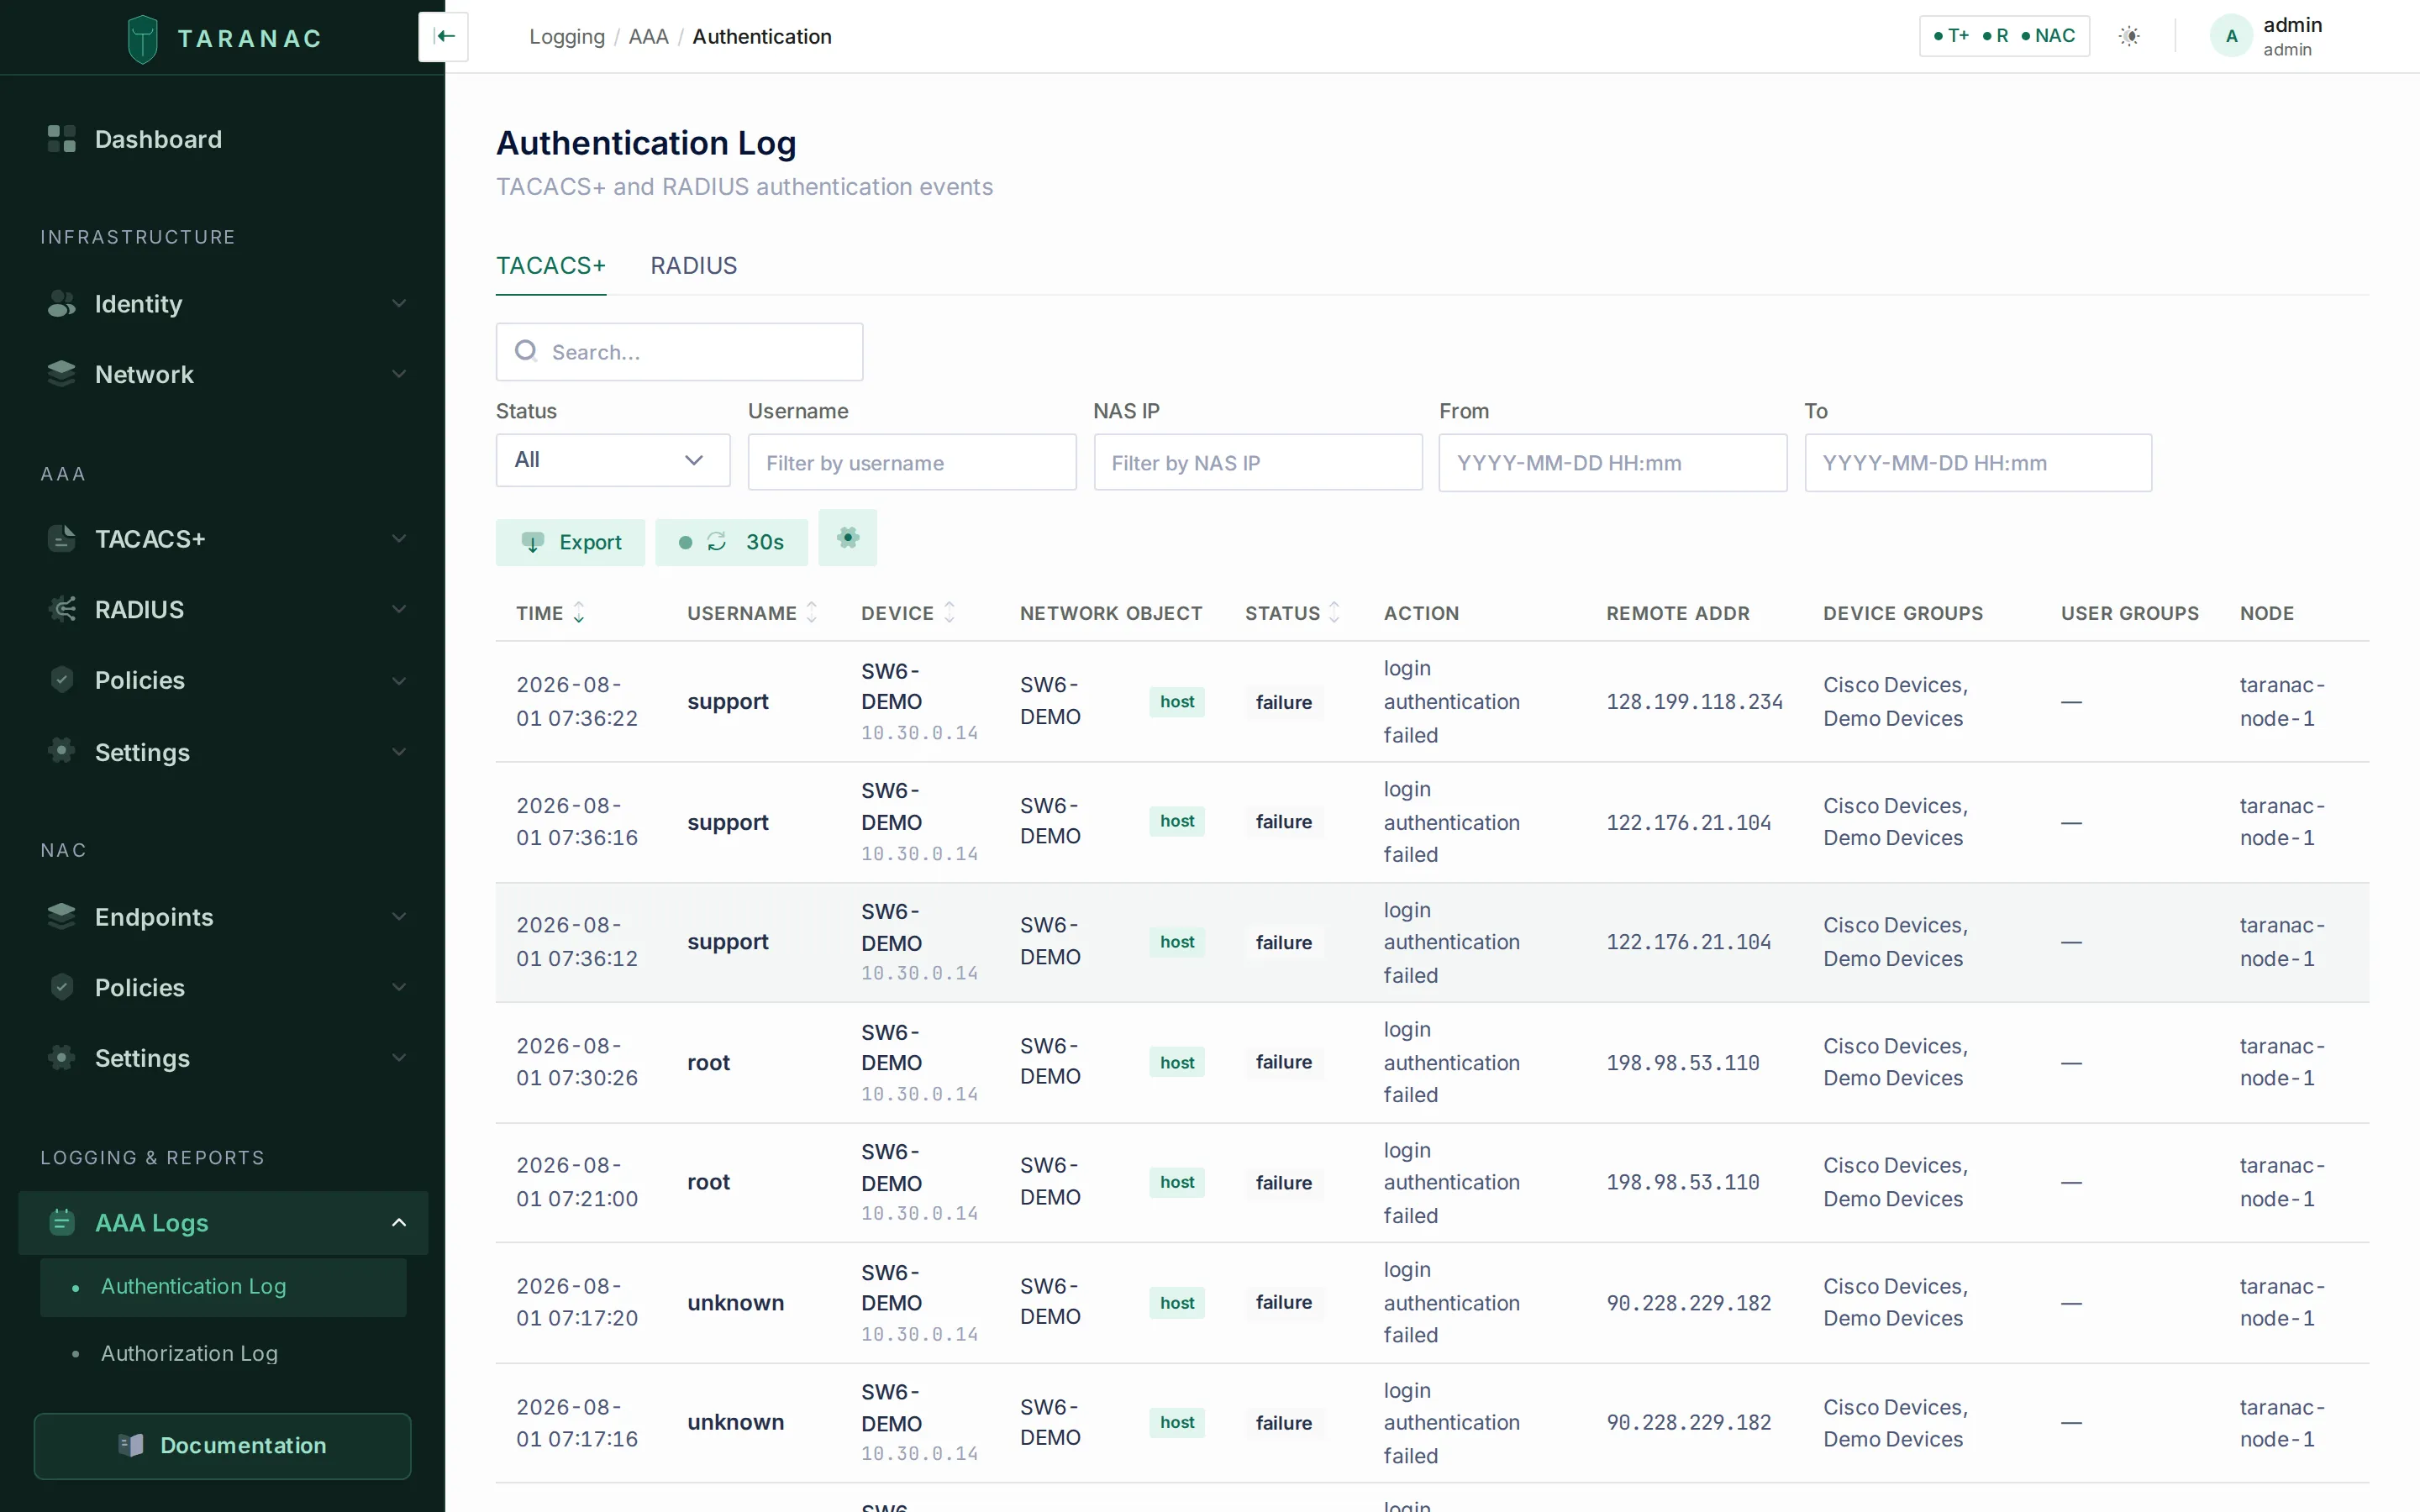Click remote address 128.199.118.234

tap(1694, 702)
